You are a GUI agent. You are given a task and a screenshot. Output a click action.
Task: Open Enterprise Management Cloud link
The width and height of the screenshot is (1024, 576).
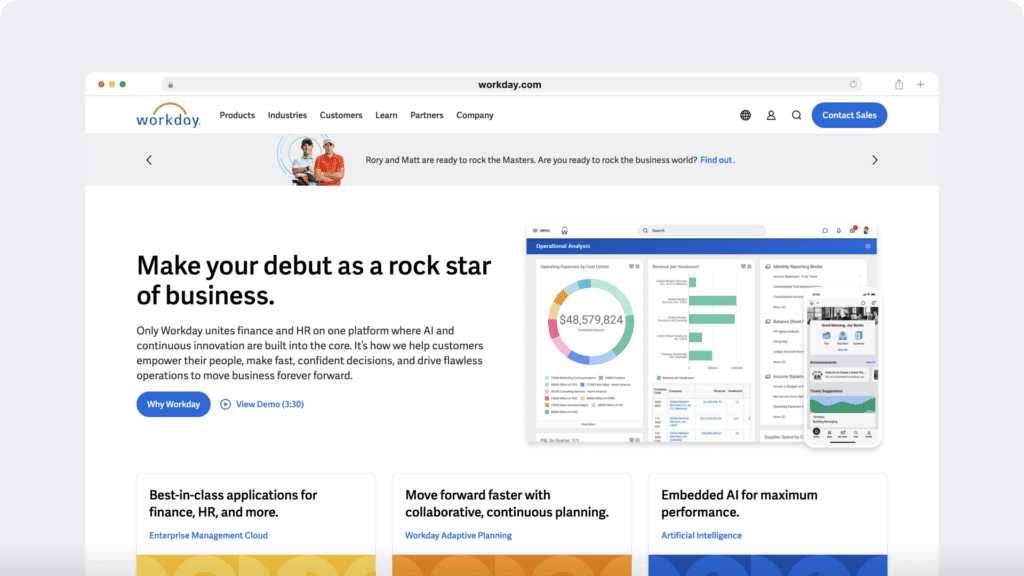click(208, 536)
